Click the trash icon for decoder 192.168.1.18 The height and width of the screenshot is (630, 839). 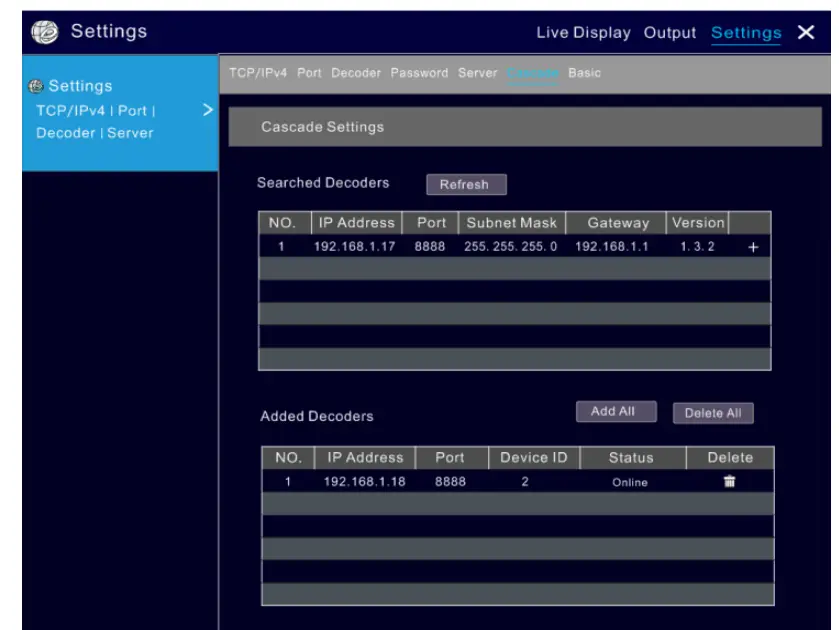coord(729,482)
